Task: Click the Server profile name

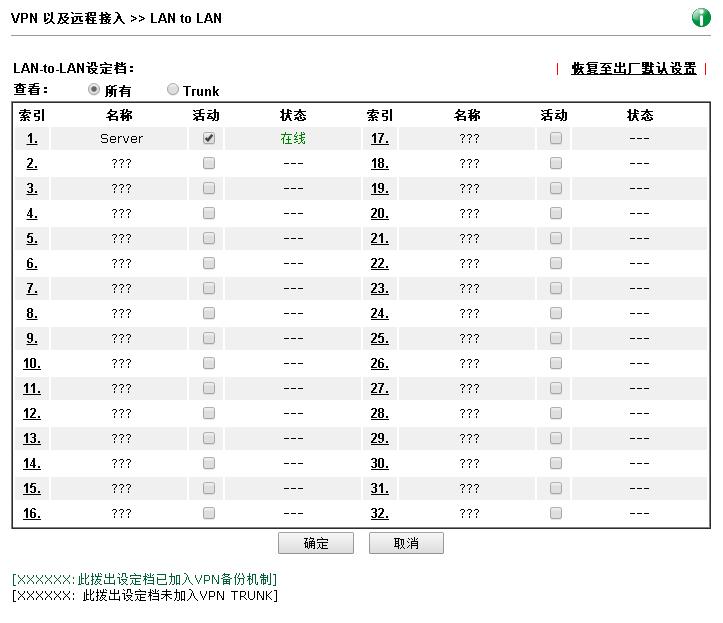Action: (121, 138)
